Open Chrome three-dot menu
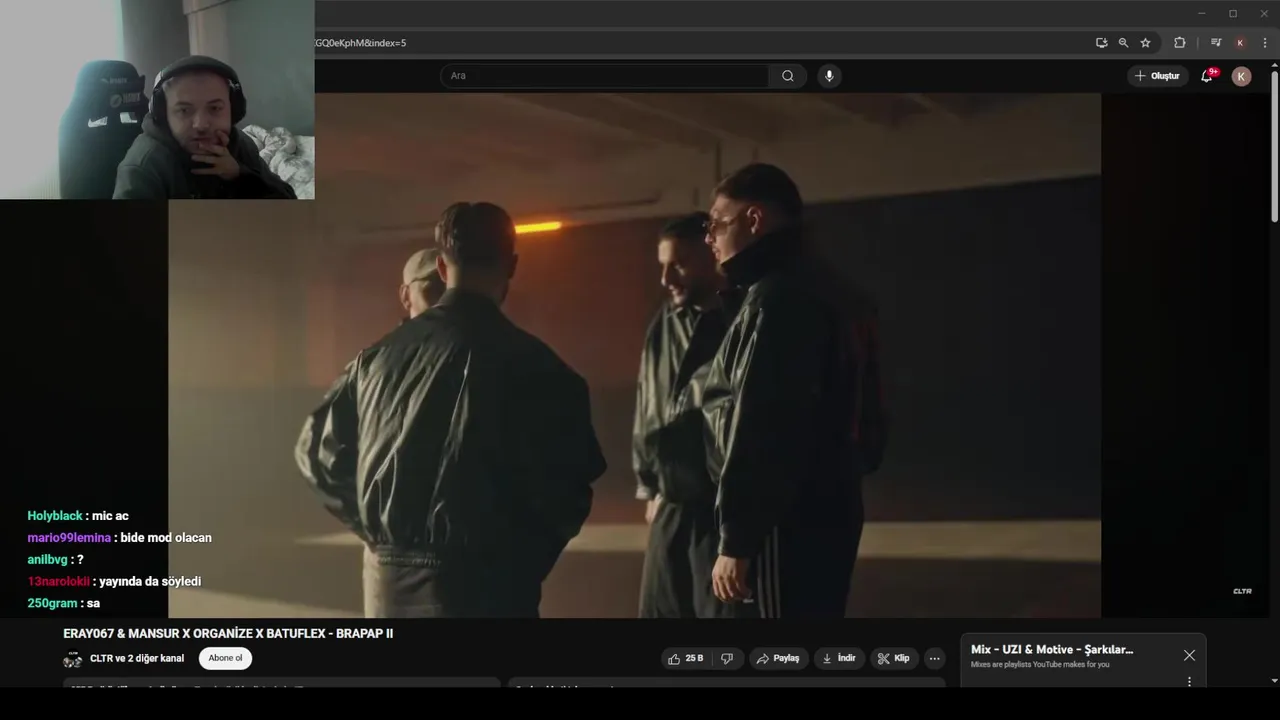The image size is (1280, 720). [x=1265, y=43]
